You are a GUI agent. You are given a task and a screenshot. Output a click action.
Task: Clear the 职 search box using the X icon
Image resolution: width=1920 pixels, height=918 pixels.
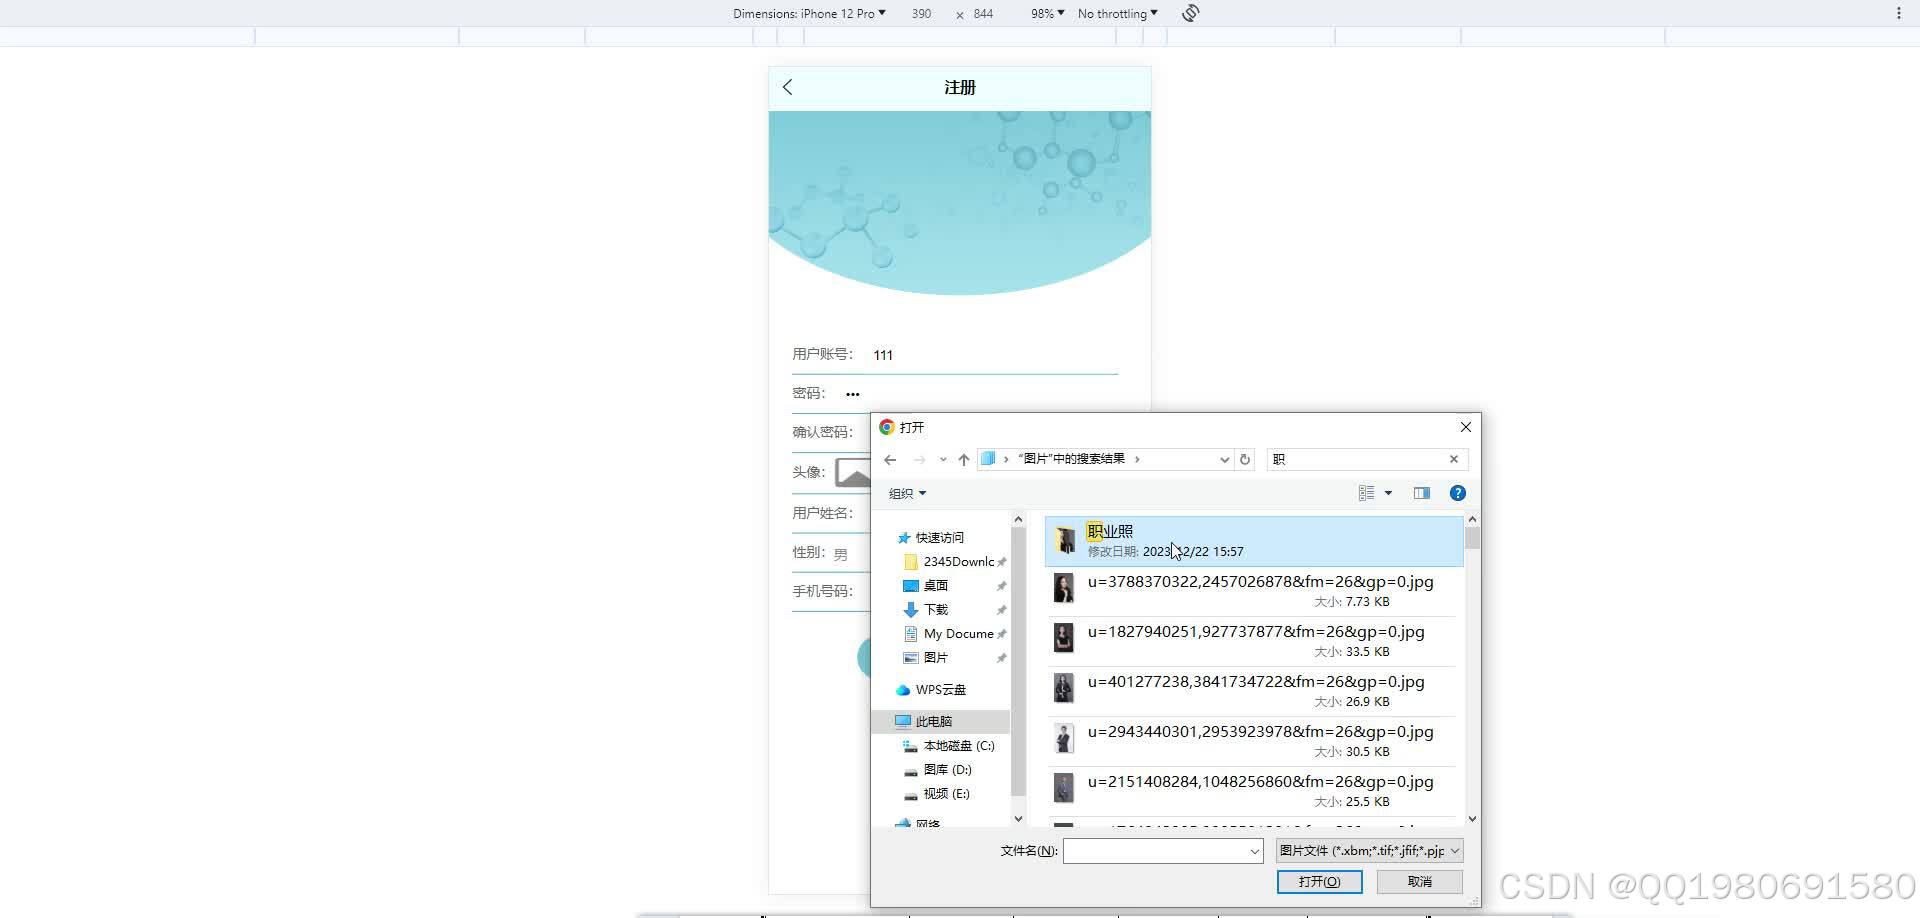(1453, 459)
